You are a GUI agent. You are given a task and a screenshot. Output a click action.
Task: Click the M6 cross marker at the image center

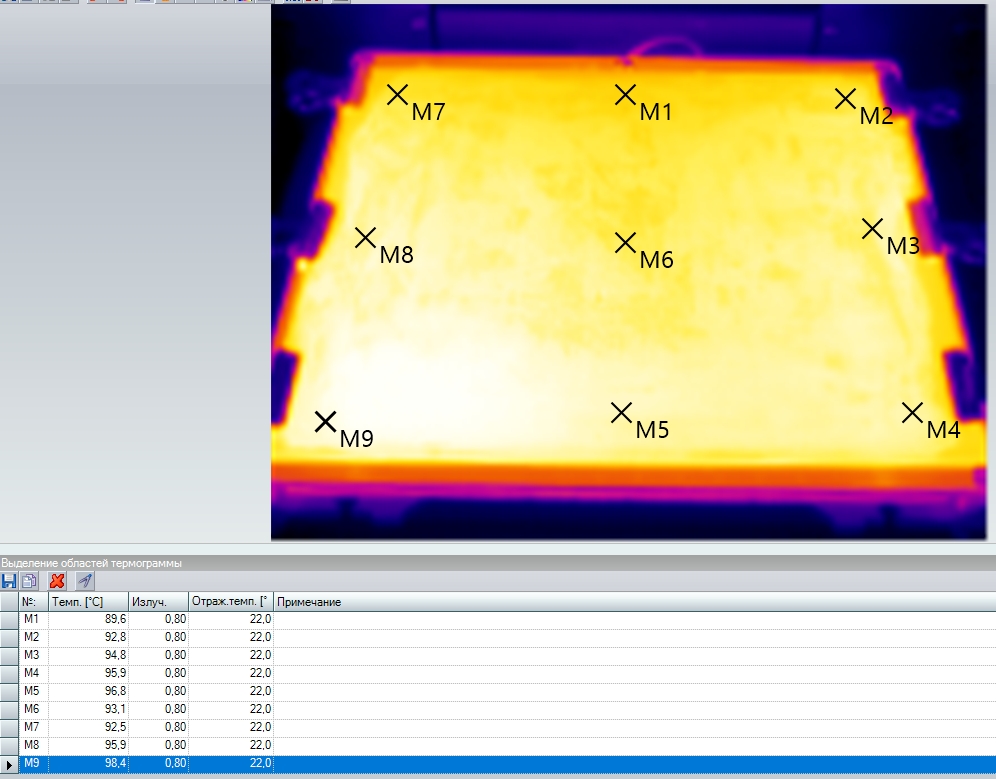626,242
